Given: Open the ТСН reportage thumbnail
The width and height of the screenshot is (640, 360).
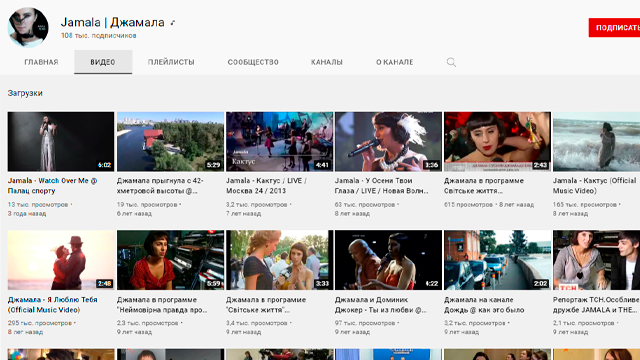Looking at the screenshot, I should click(x=596, y=260).
